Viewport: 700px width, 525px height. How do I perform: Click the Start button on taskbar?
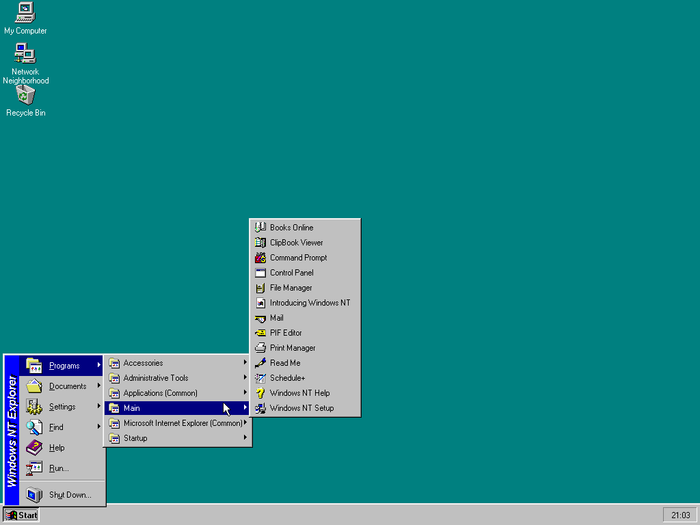click(x=21, y=515)
